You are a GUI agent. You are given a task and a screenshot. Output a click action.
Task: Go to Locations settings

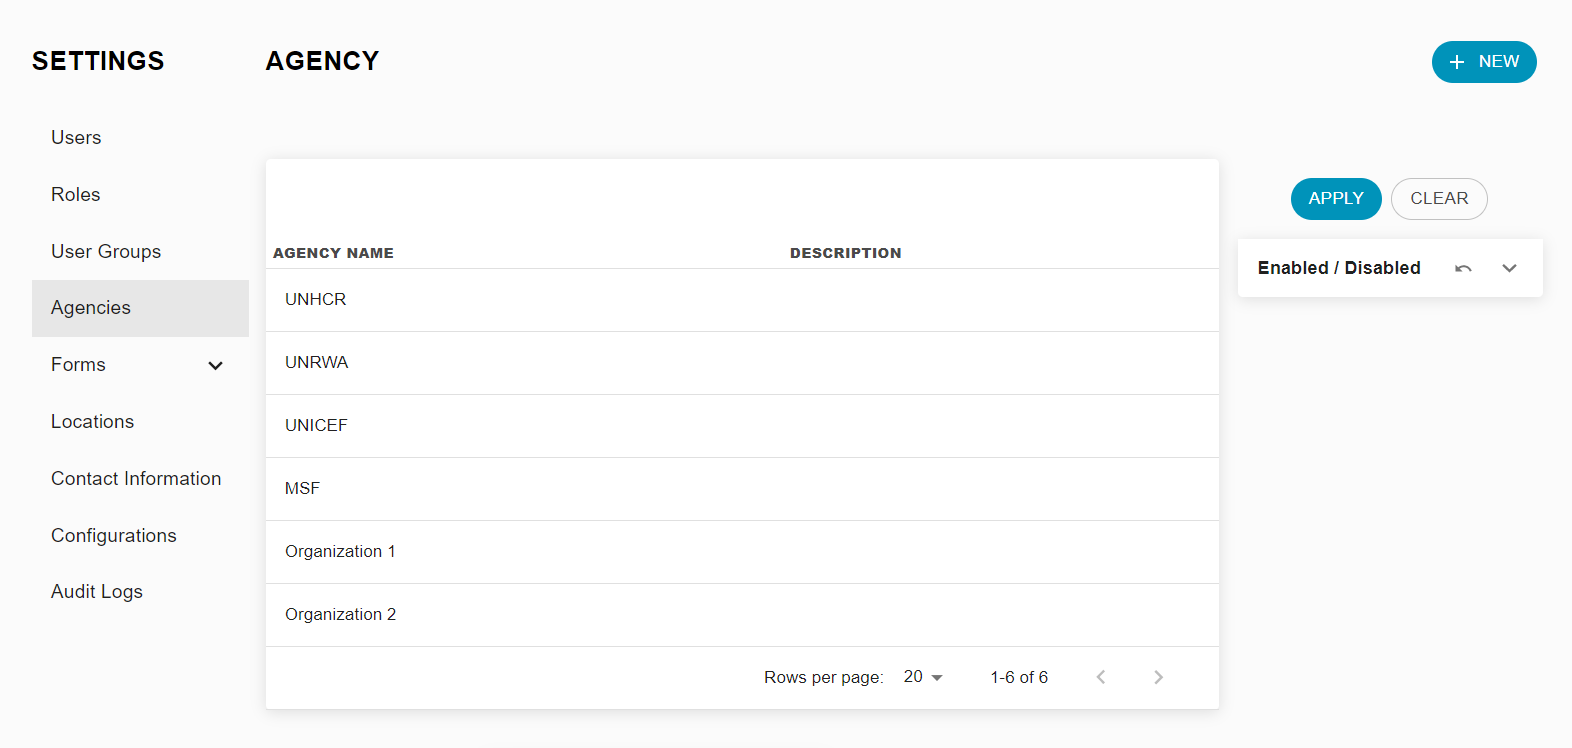(x=140, y=422)
